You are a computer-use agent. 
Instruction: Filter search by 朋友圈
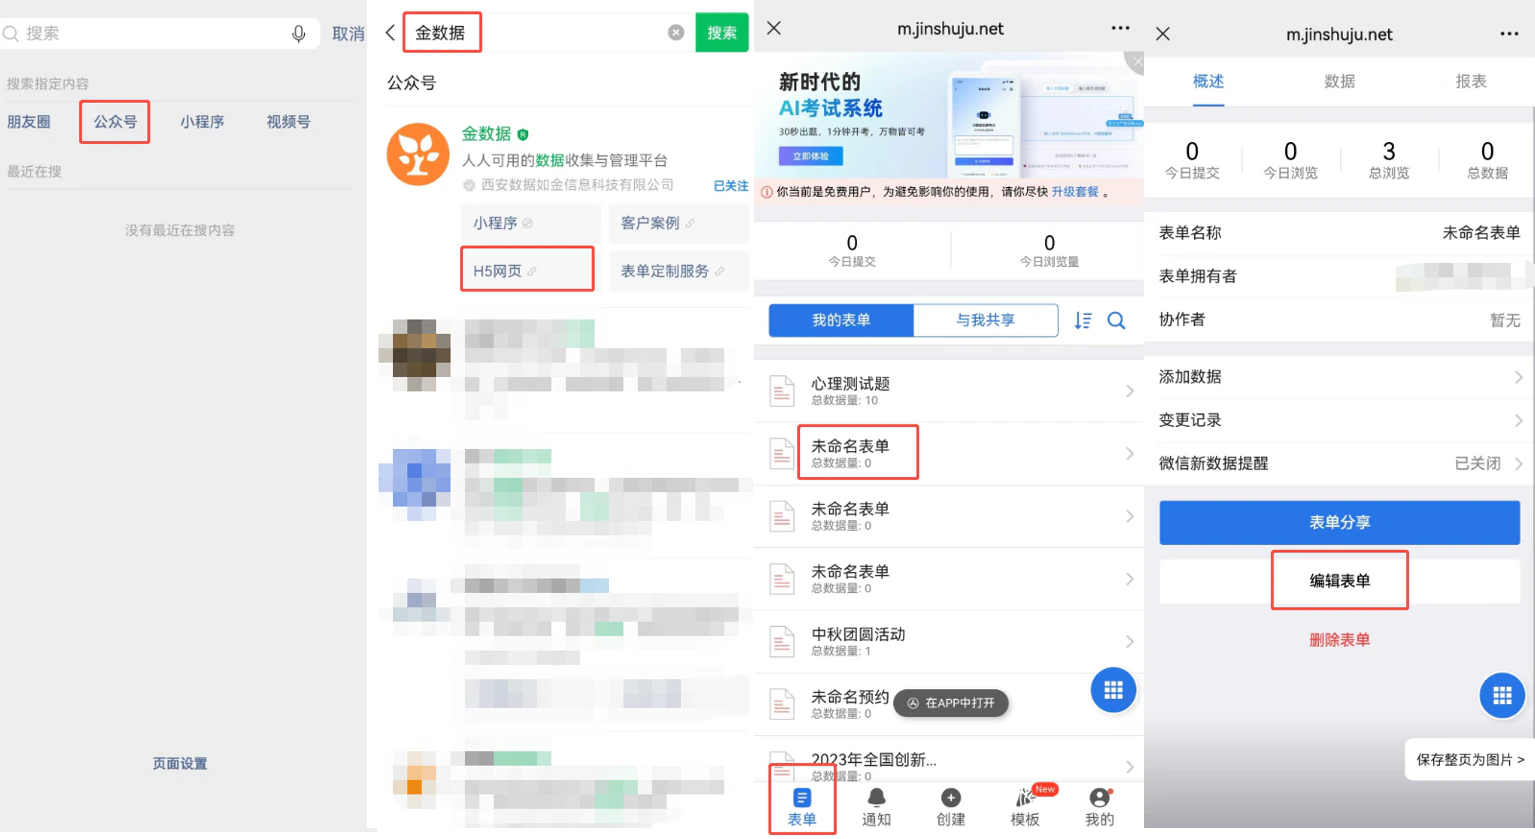29,122
